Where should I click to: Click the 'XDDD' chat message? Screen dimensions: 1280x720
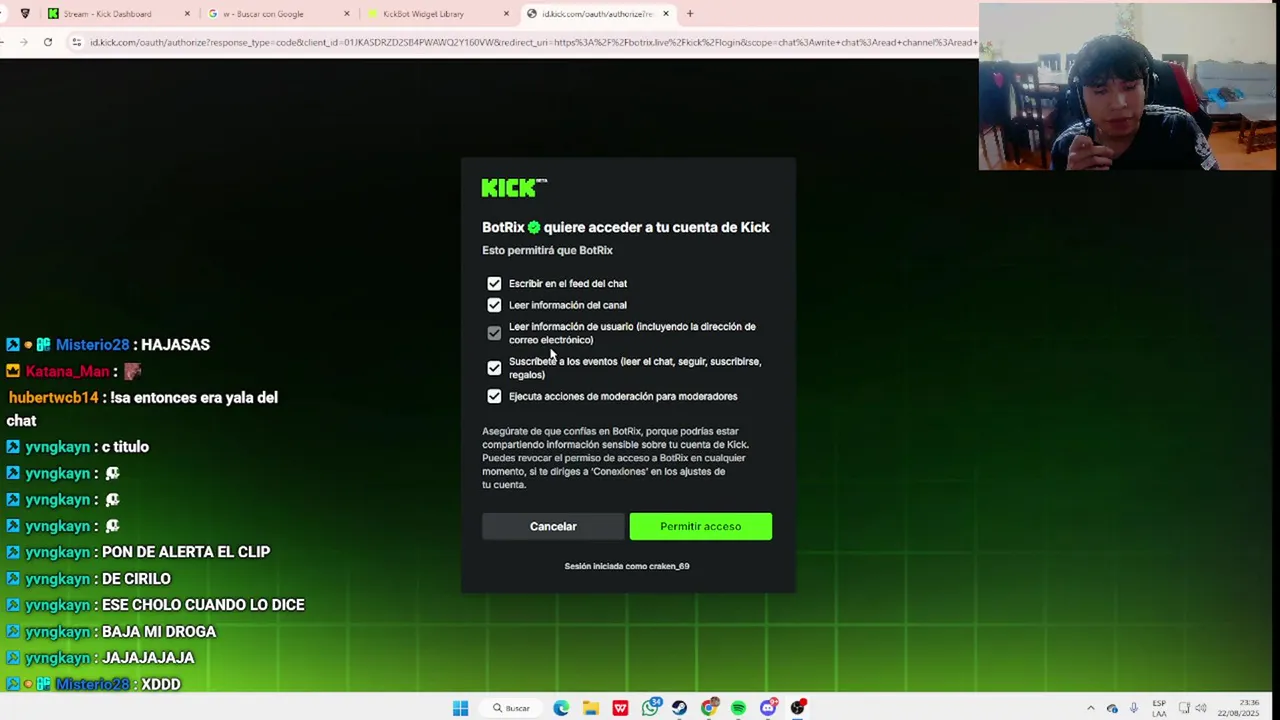[x=160, y=685]
